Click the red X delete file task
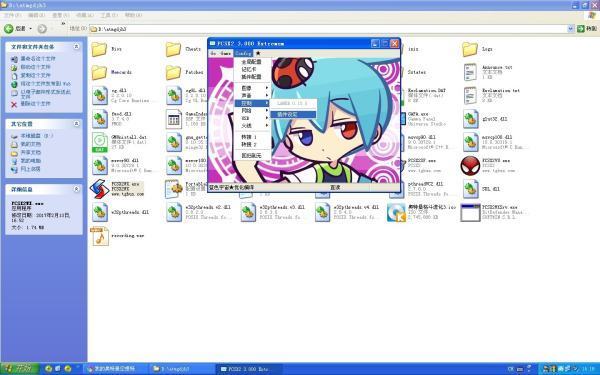Image resolution: width=600 pixels, height=375 pixels. (x=14, y=104)
